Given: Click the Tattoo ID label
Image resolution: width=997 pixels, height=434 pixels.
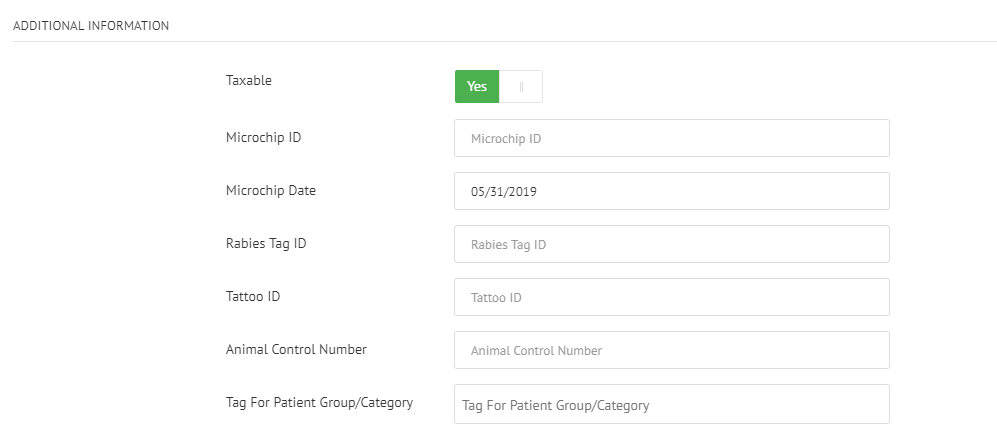Looking at the screenshot, I should tap(254, 296).
